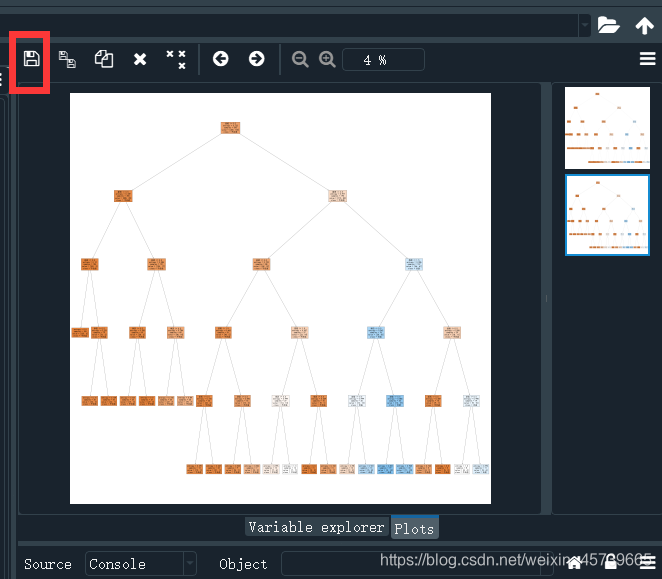662x579 pixels.
Task: Click the zoom percentage field showing 4 %
Action: tap(383, 60)
